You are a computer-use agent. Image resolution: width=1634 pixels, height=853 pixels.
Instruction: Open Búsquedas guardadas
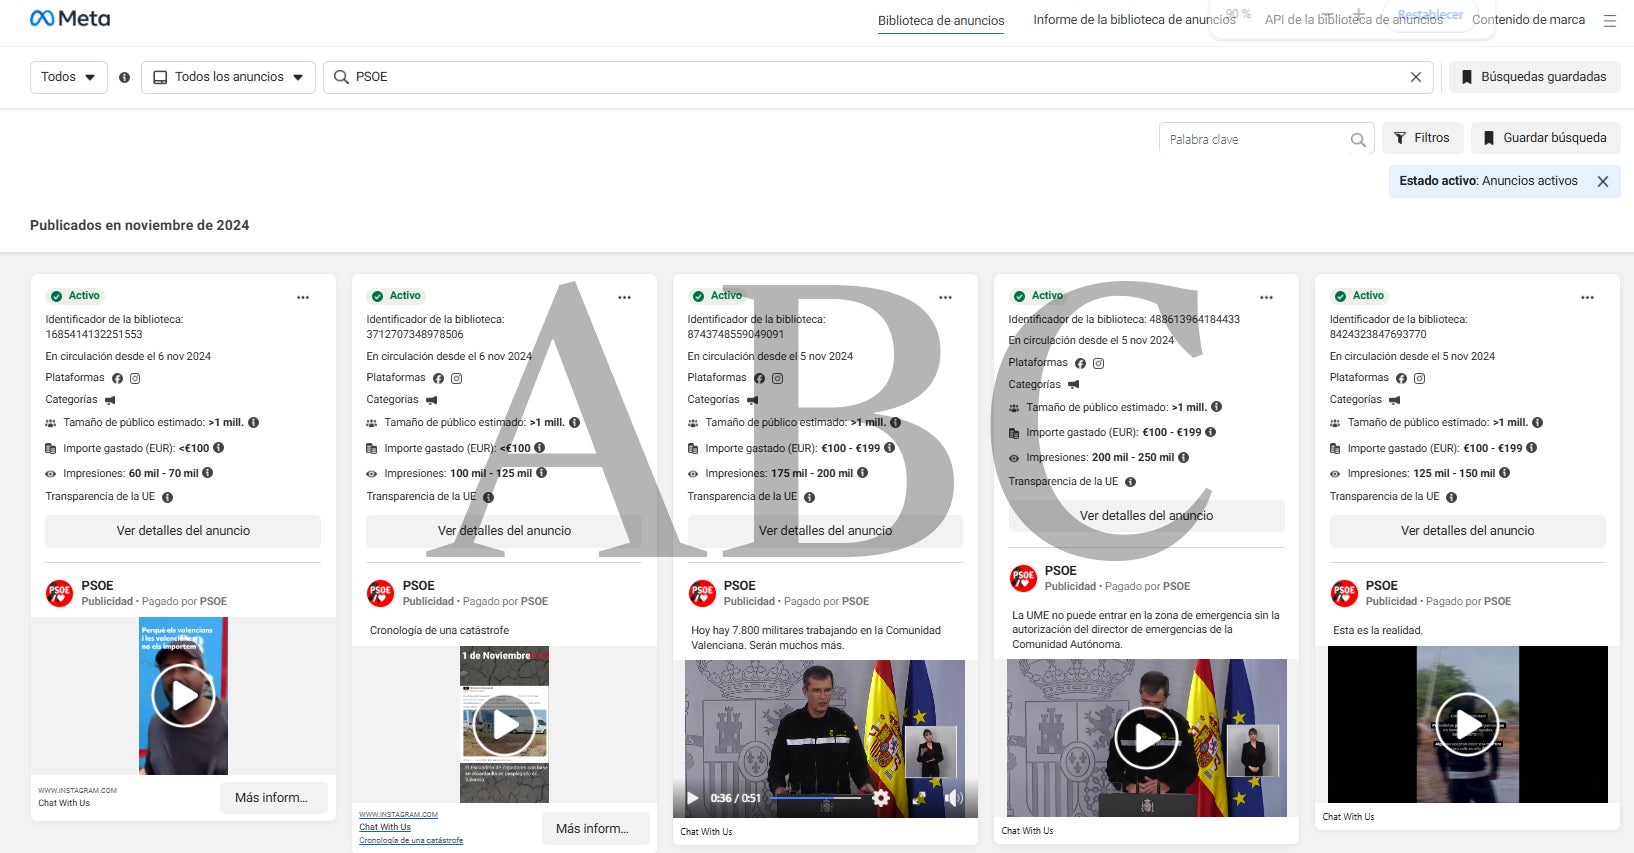pos(1534,77)
